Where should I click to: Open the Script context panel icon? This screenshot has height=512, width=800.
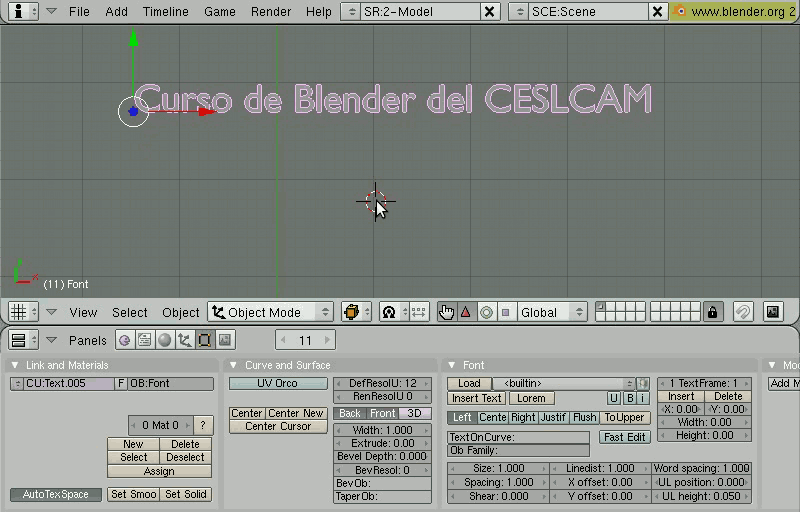click(145, 340)
